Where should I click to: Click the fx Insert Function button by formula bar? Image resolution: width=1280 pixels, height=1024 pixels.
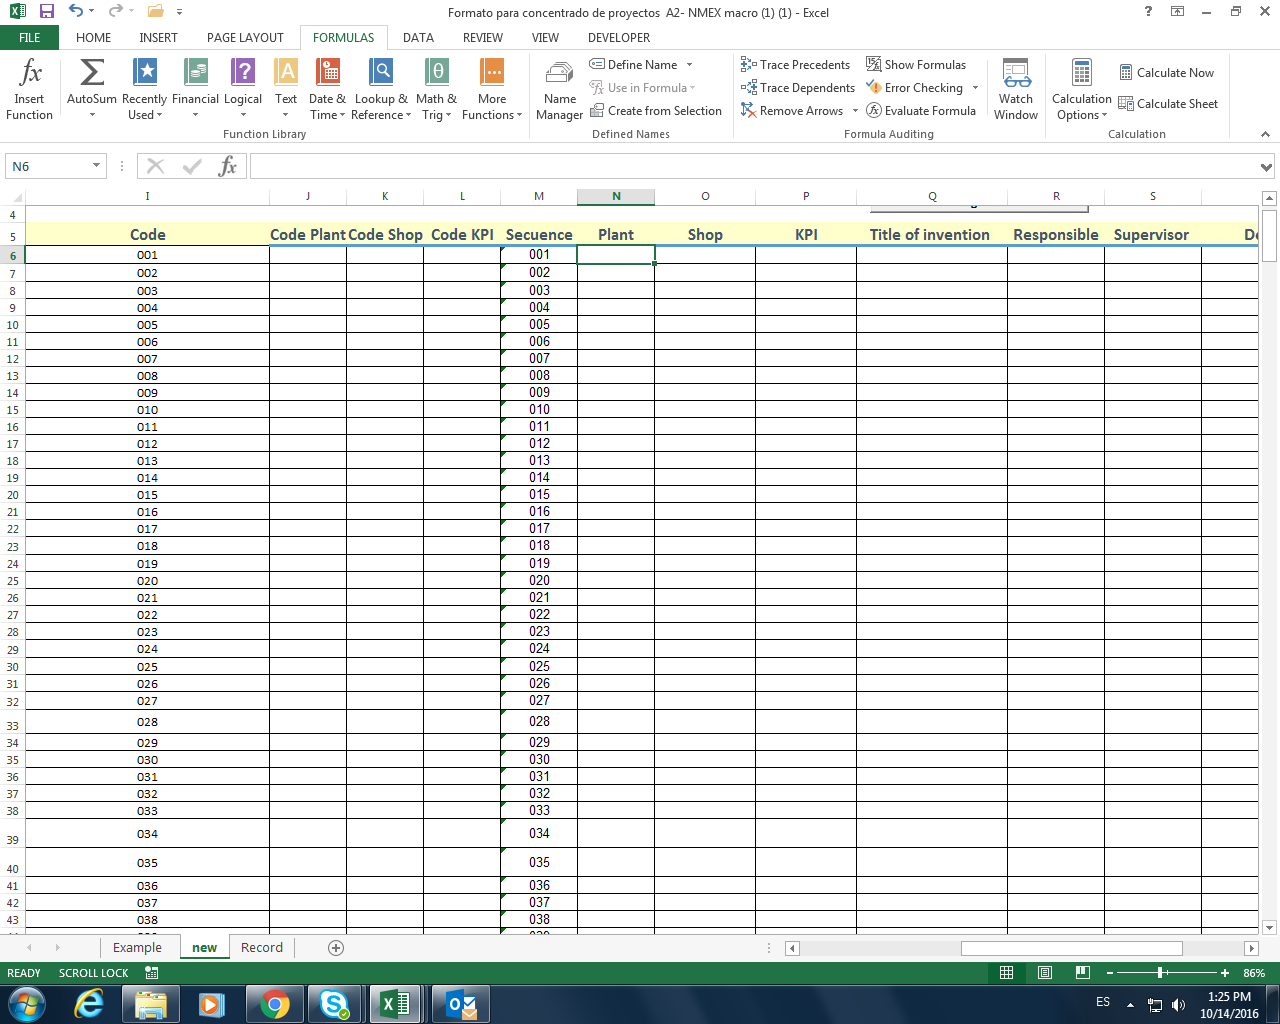click(228, 166)
